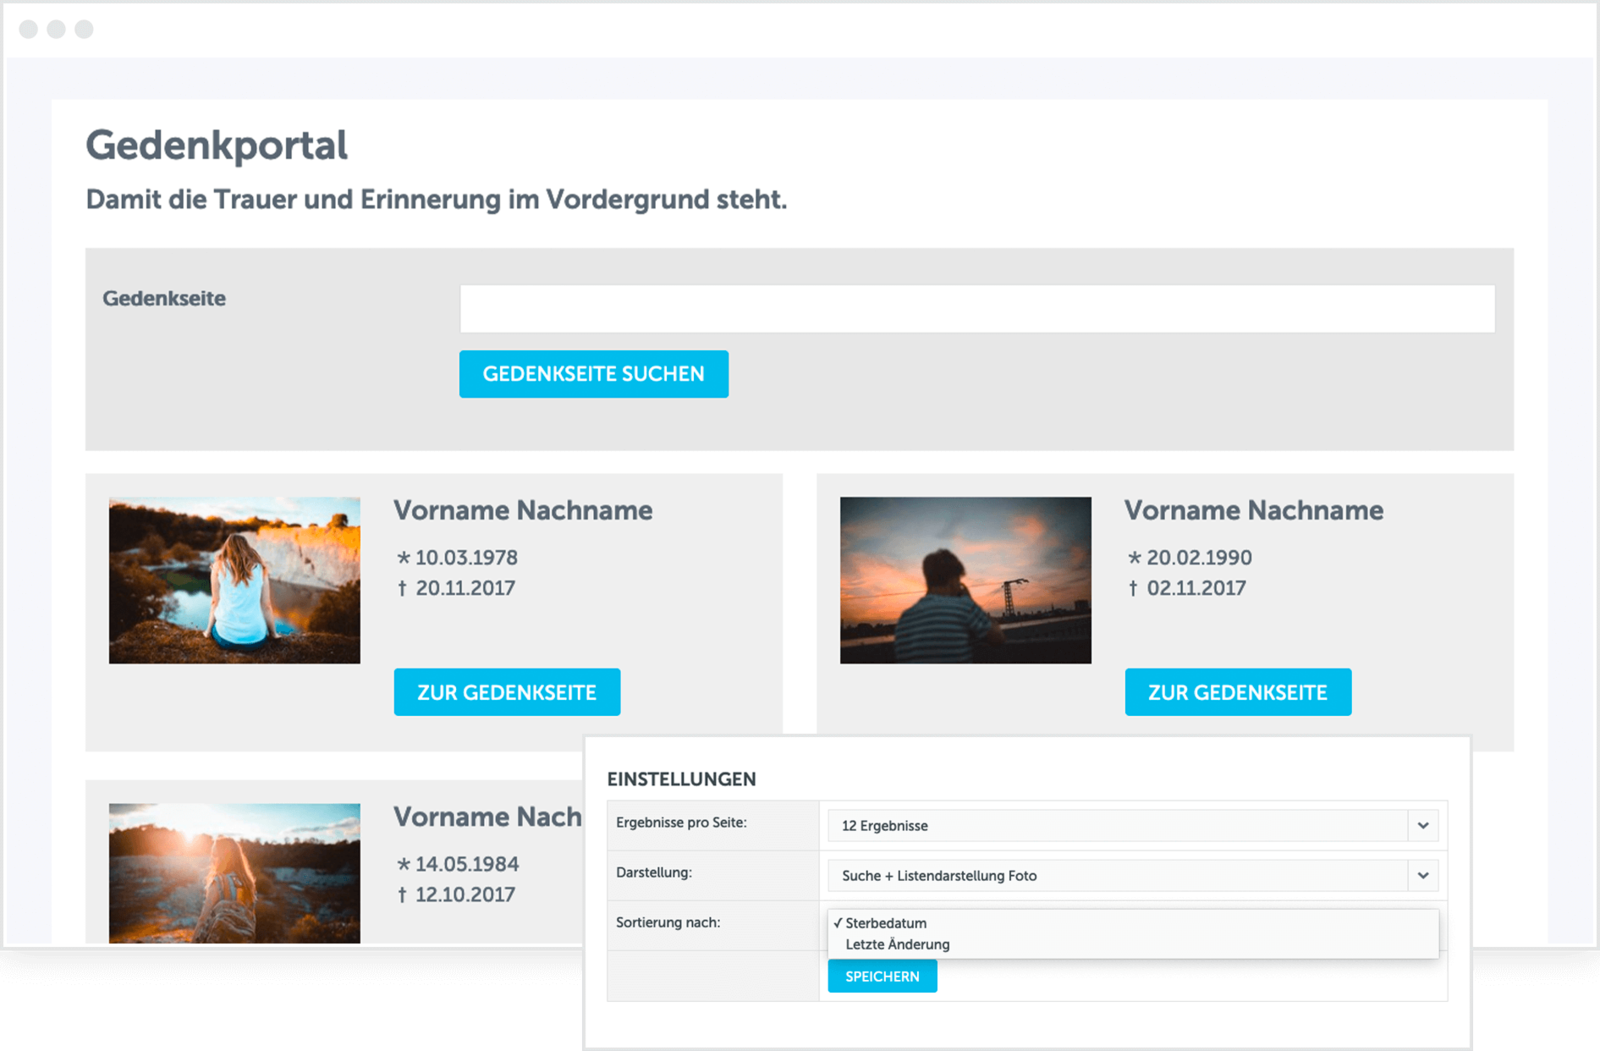Click the Gedenkportal page title
This screenshot has height=1051, width=1600.
216,146
